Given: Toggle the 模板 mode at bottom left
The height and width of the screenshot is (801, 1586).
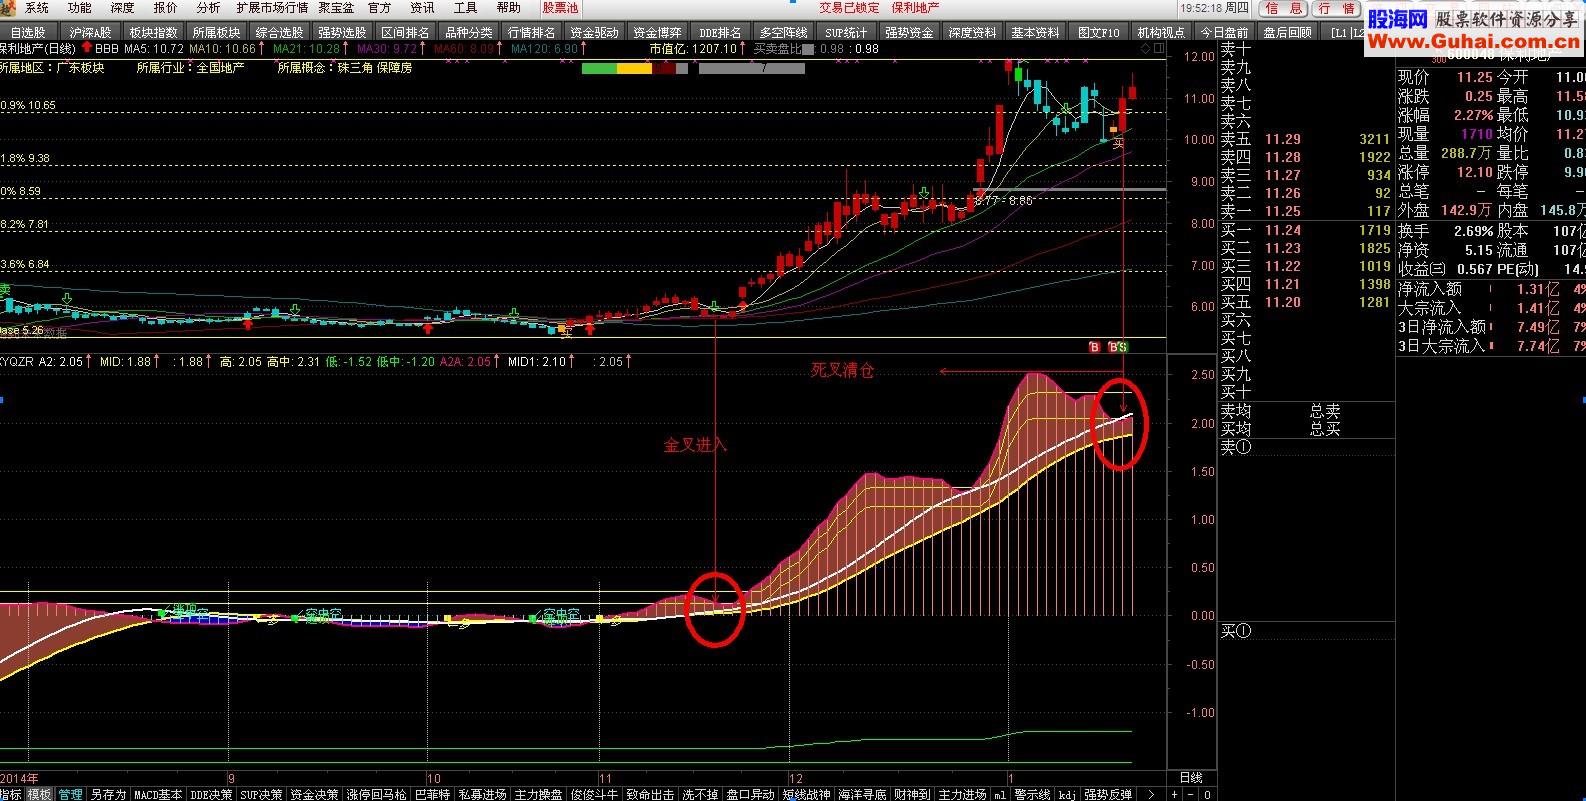Looking at the screenshot, I should click(x=39, y=794).
